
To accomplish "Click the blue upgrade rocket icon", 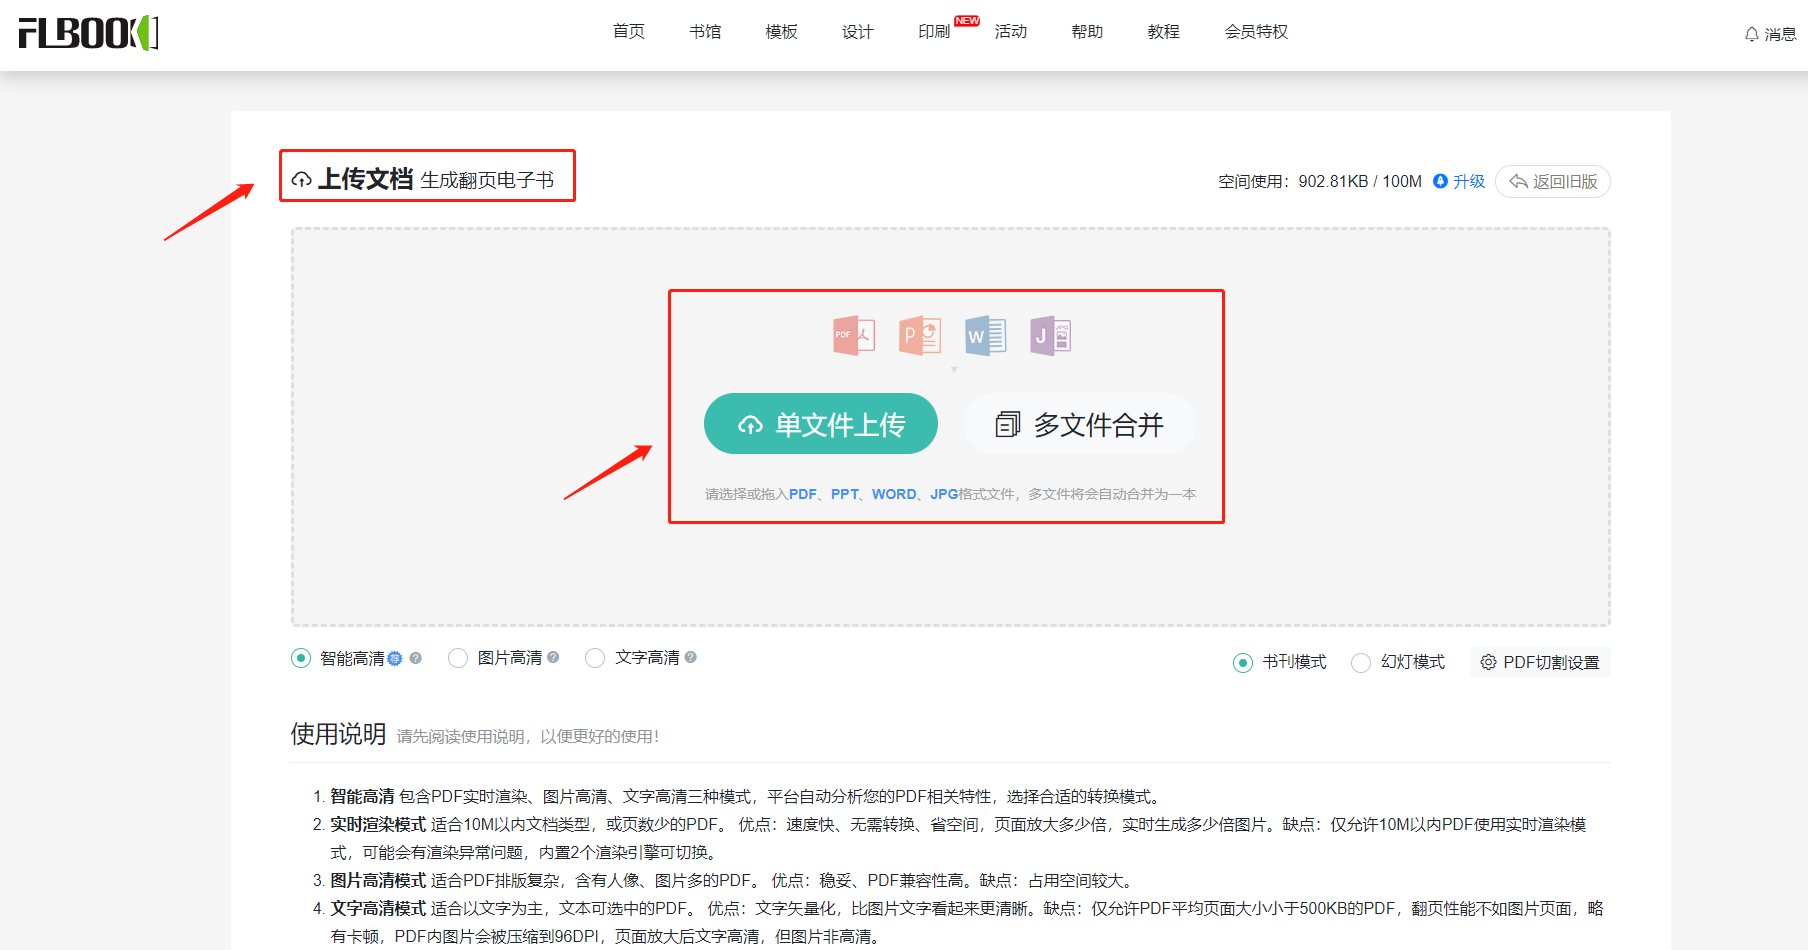I will coord(1440,181).
